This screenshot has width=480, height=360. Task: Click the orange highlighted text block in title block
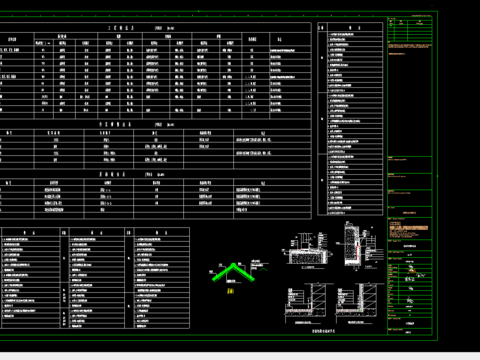pyautogui.click(x=409, y=228)
